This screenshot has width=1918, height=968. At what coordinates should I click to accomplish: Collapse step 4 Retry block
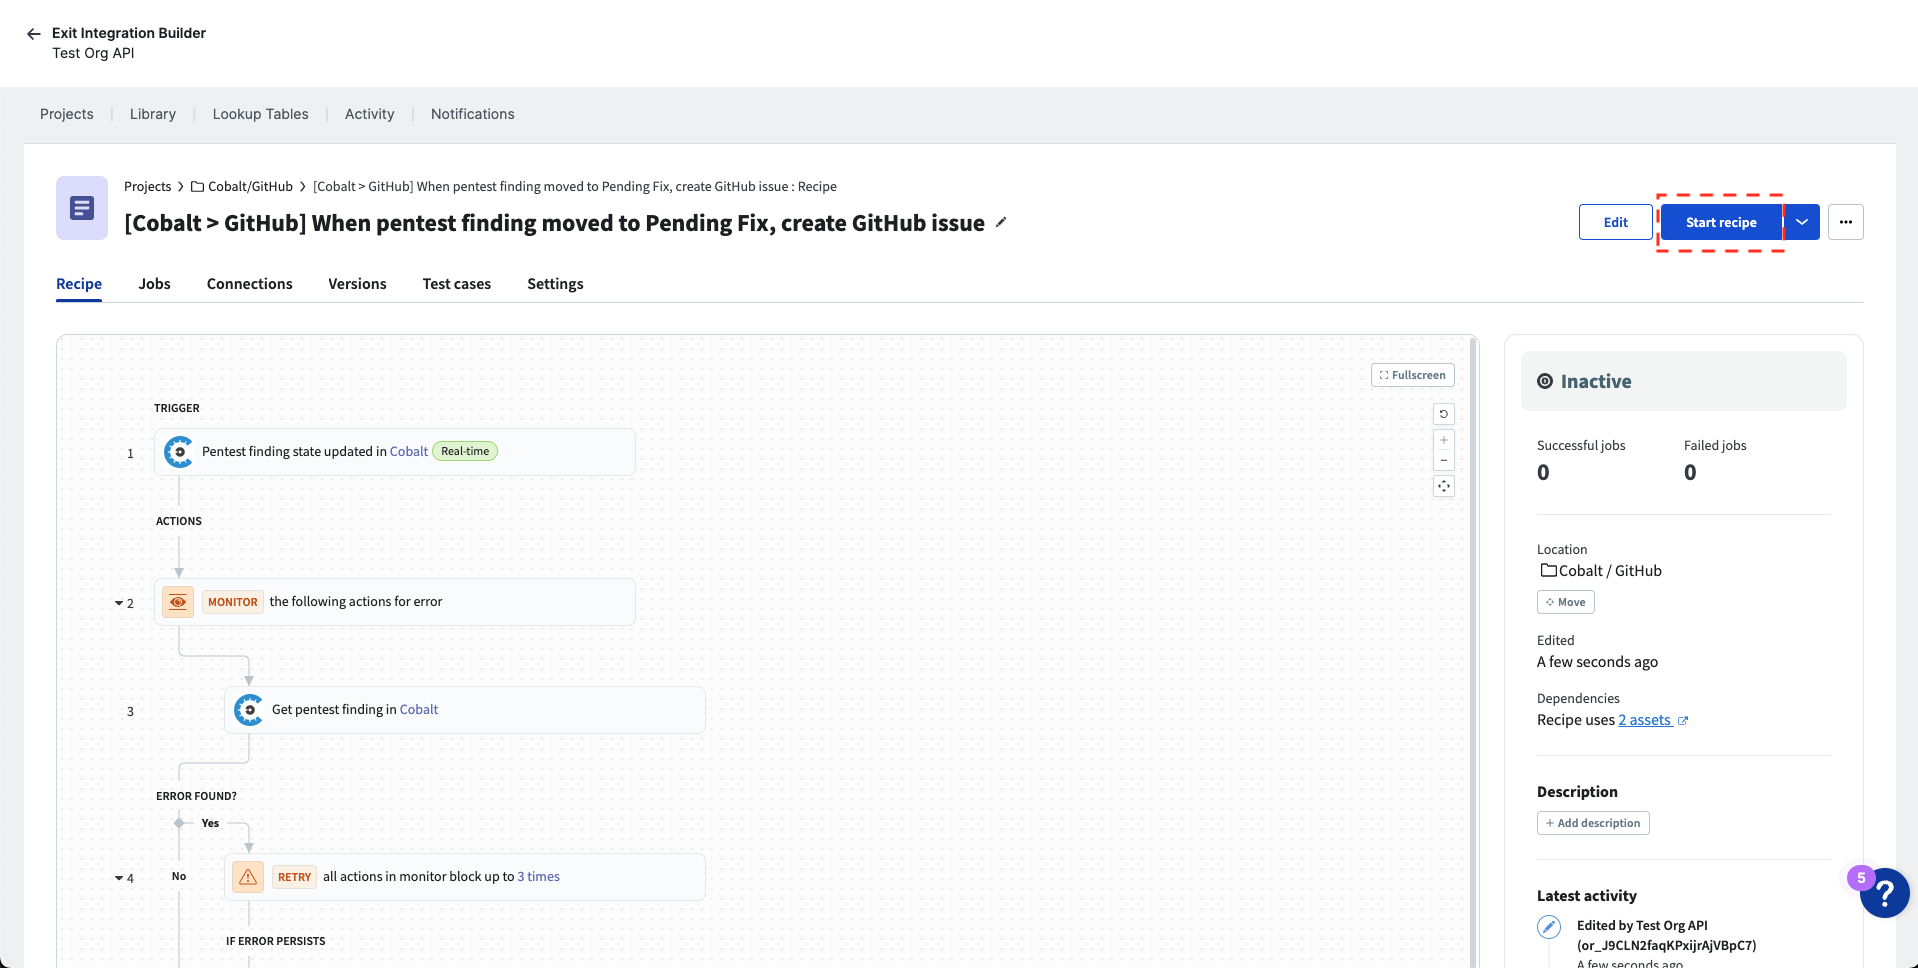point(119,879)
